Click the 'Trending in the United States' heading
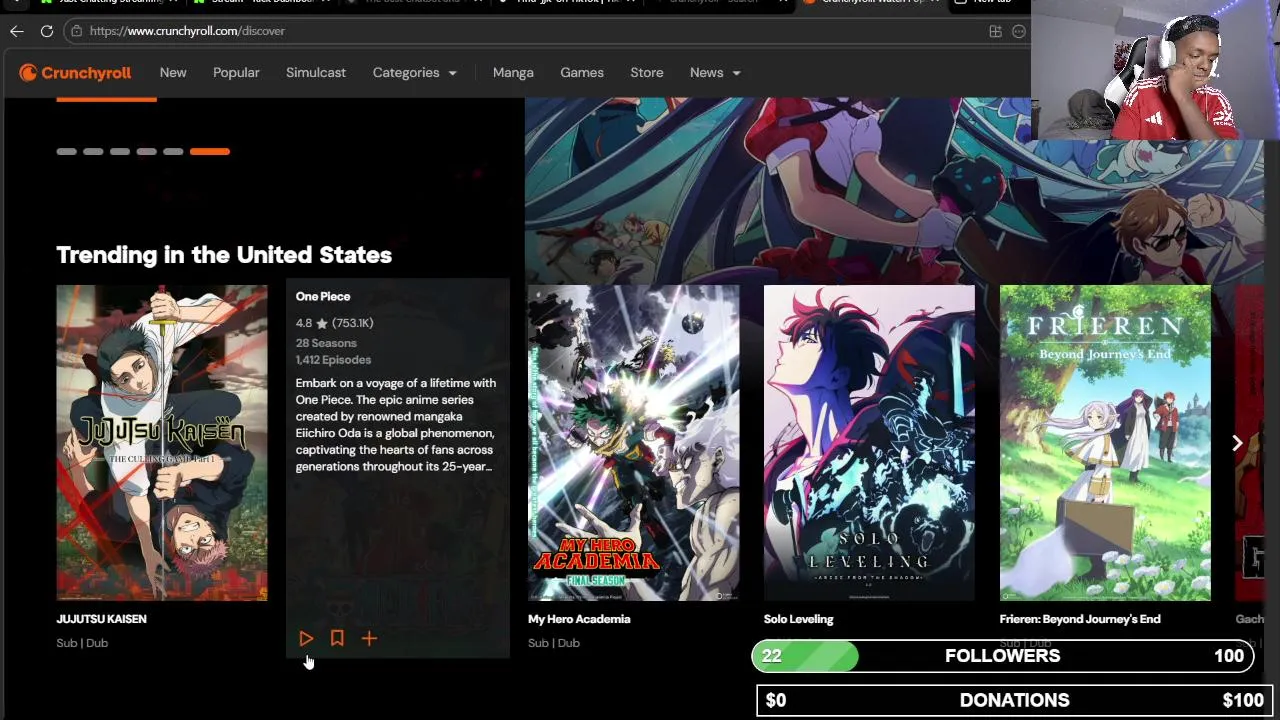 [224, 255]
